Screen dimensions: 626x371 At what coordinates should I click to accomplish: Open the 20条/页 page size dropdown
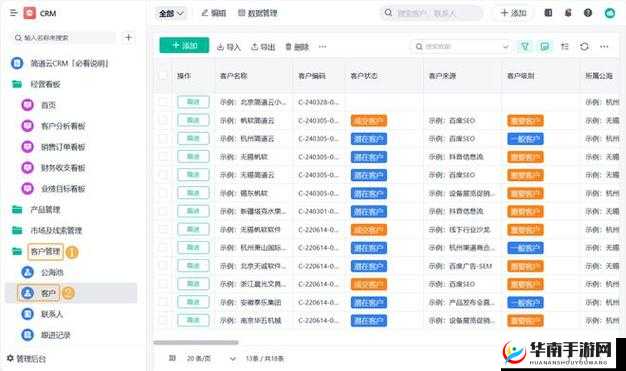point(211,358)
